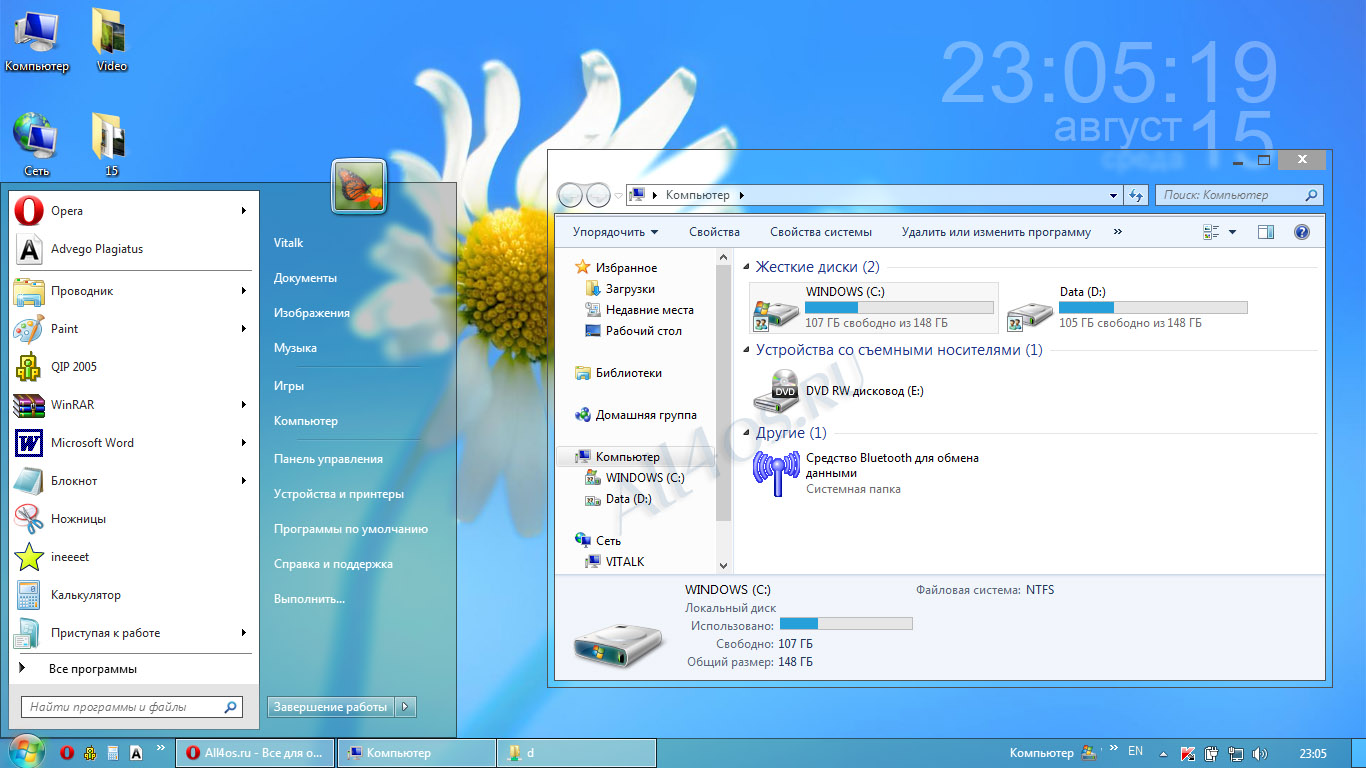The image size is (1366, 768).
Task: Expand Microsoft Word recent documents arrow
Action: (x=243, y=443)
